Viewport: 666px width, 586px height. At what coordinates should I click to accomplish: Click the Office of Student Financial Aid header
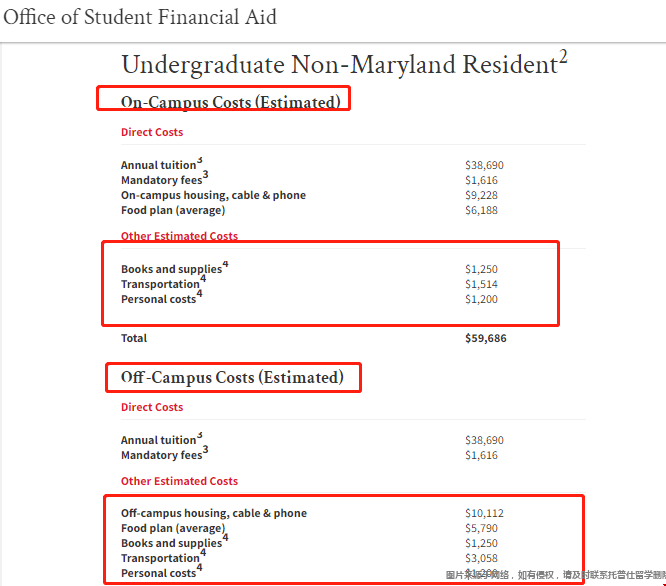point(140,18)
